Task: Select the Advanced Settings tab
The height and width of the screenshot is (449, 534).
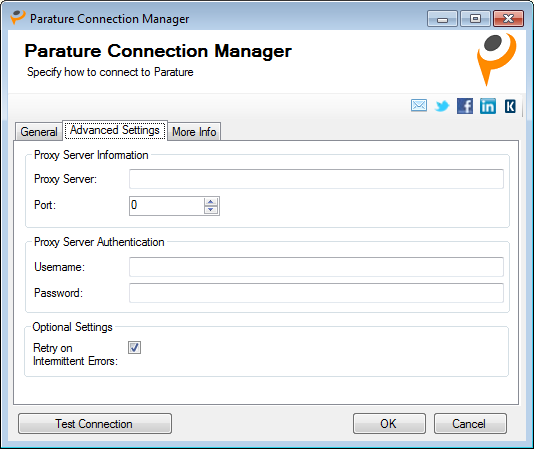Action: tap(115, 130)
